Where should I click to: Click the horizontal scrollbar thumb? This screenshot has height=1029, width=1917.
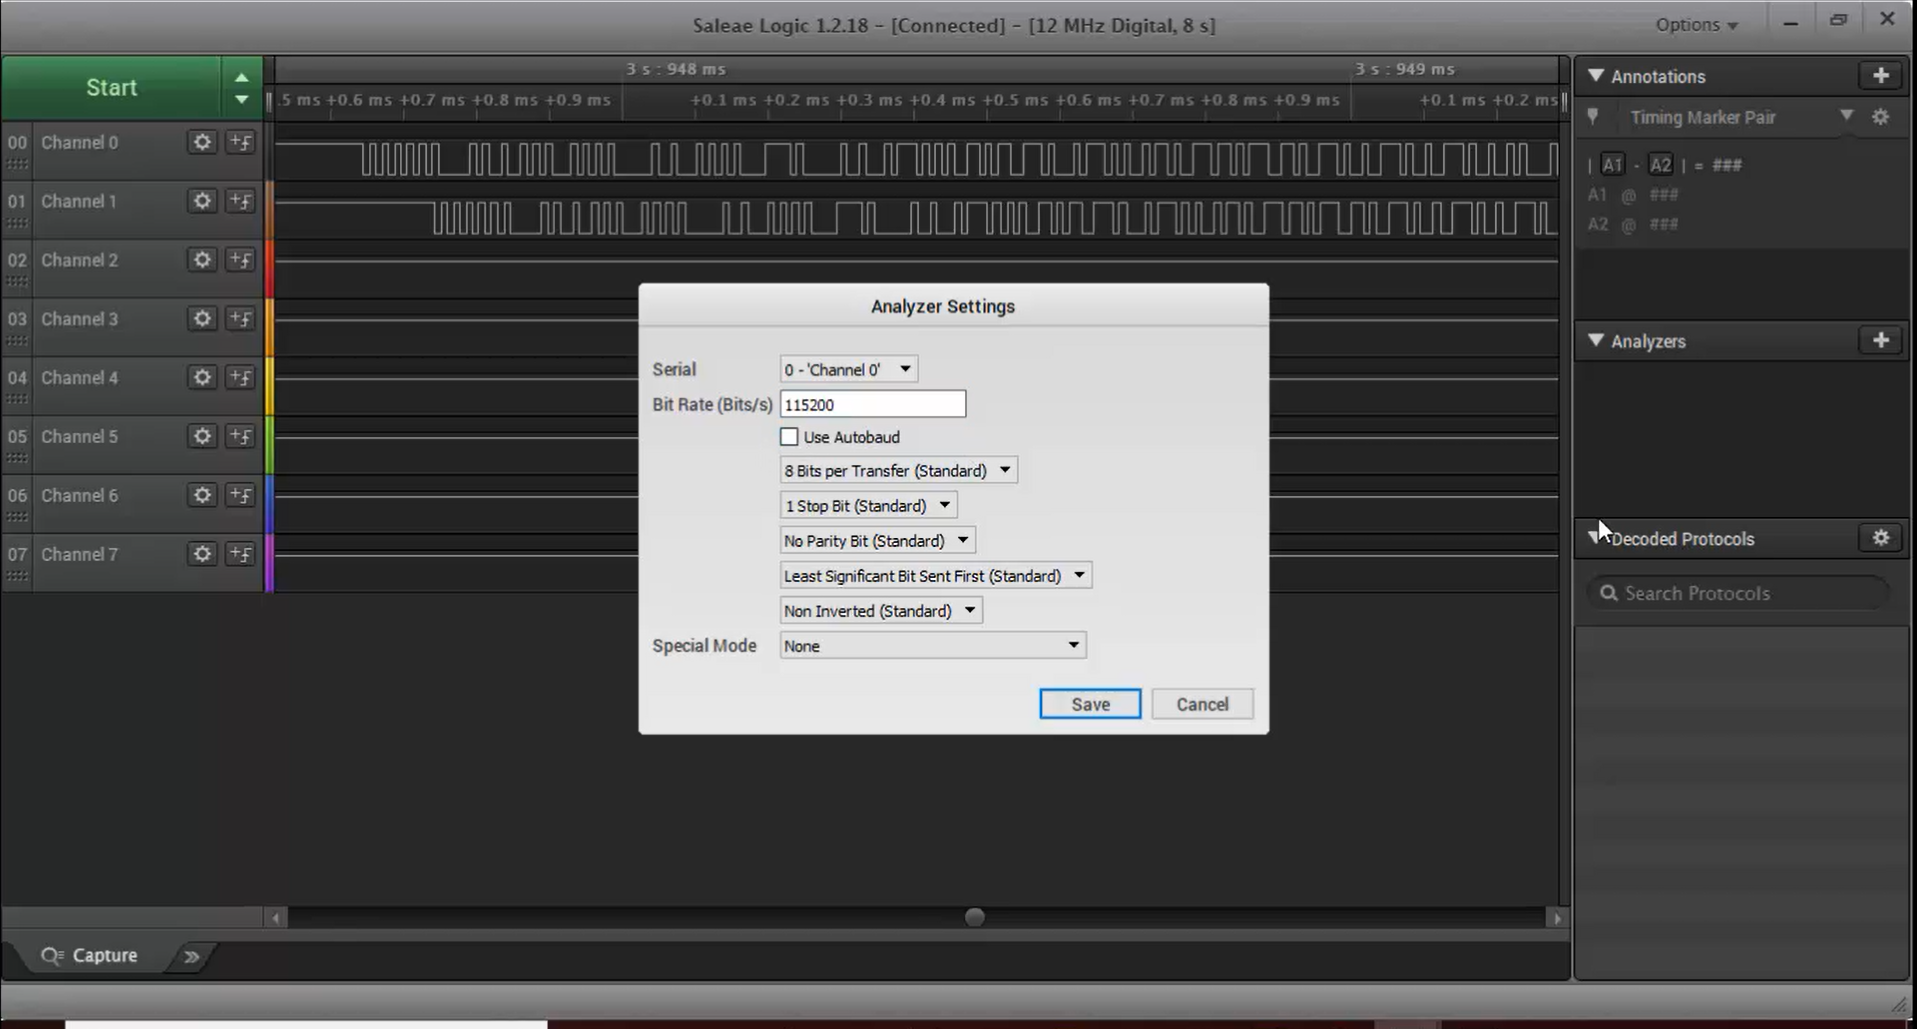click(x=974, y=917)
